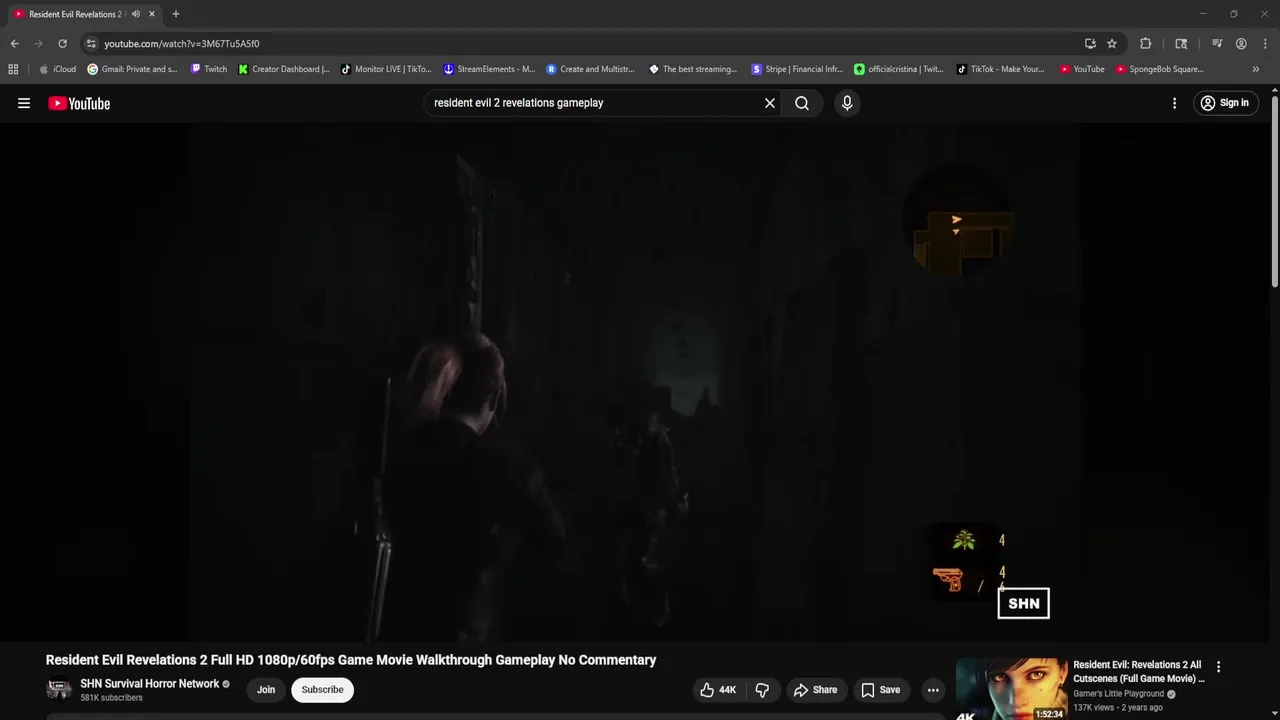Open the side panel icon in toolbar
1280x720 pixels.
tap(1181, 44)
